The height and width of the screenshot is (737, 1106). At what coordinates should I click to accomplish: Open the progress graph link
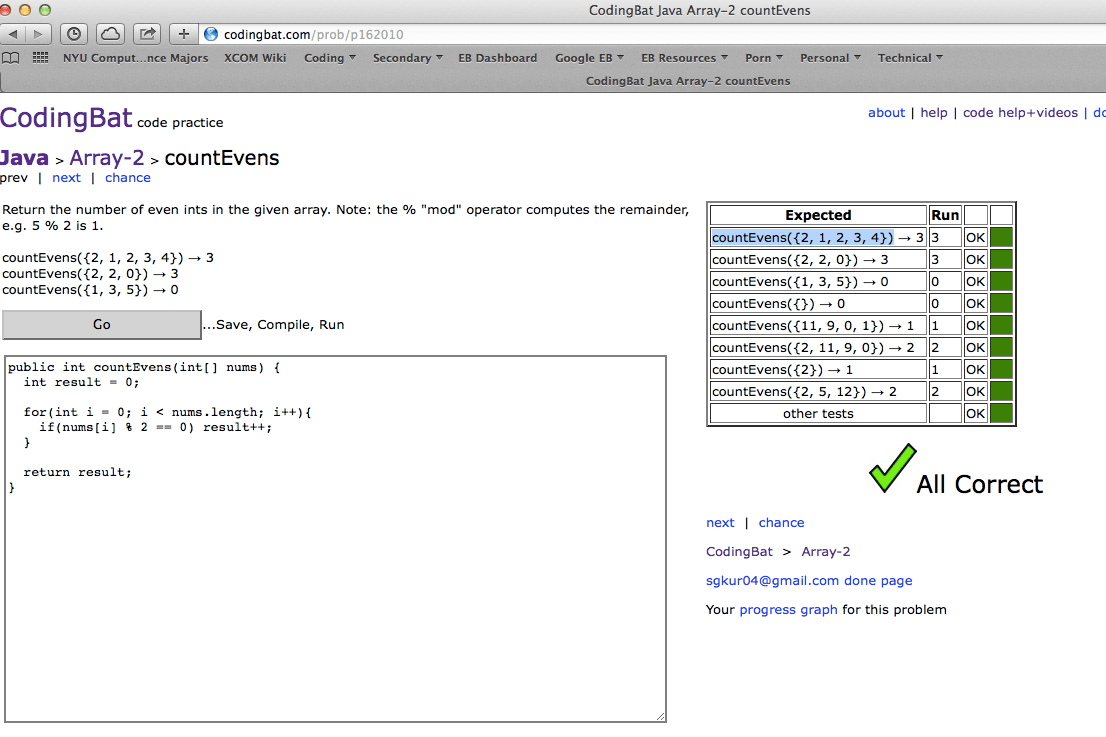789,609
